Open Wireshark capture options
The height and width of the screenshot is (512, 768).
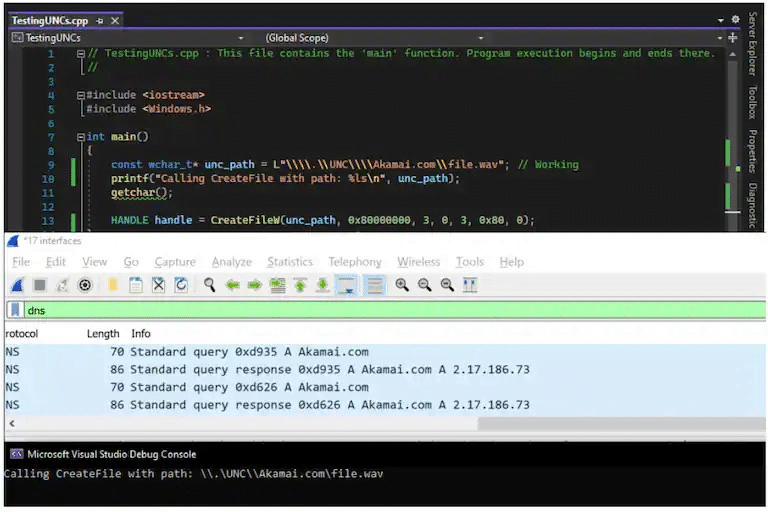[85, 285]
